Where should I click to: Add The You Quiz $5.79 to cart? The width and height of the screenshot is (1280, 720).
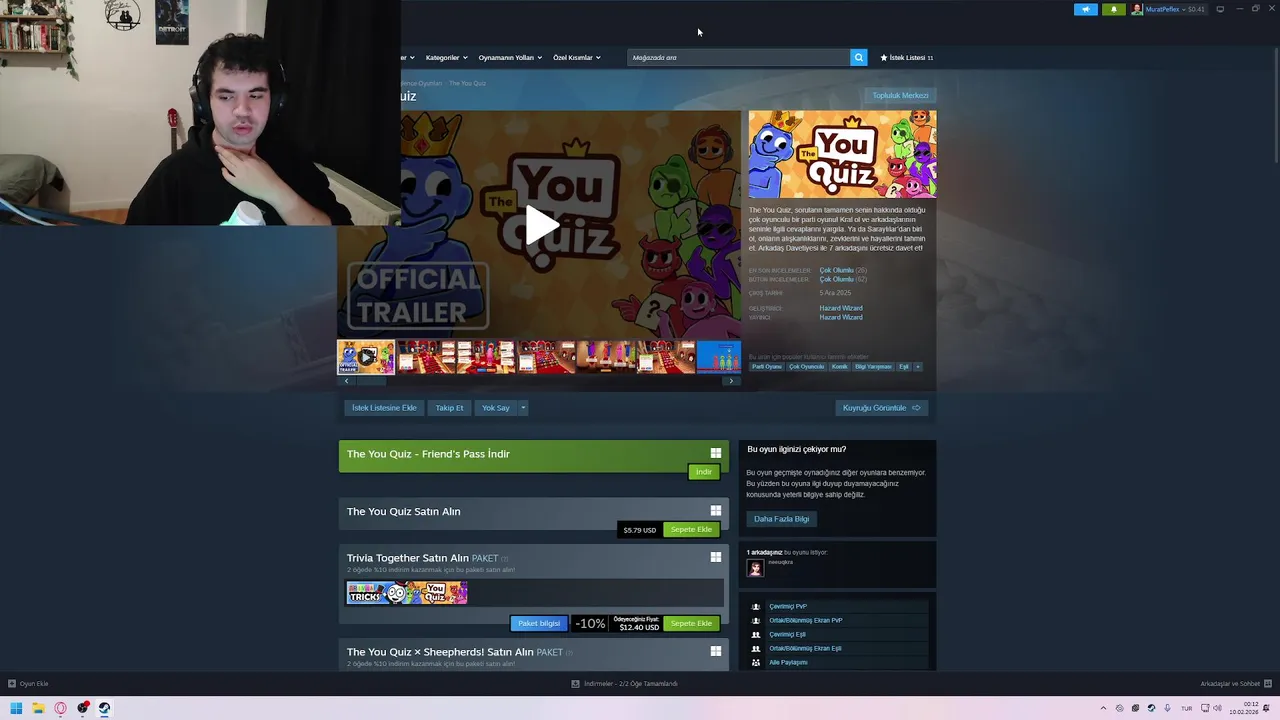point(691,530)
